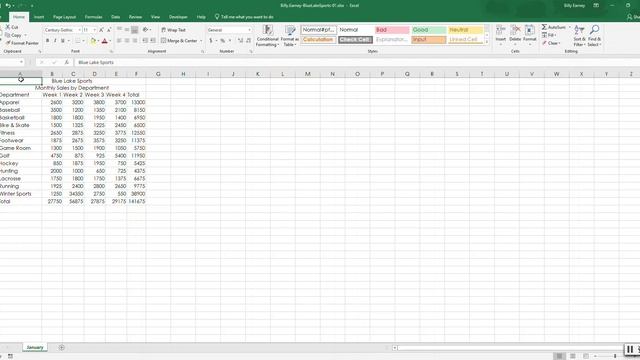
Task: Toggle Wrap Text
Action: tap(173, 30)
